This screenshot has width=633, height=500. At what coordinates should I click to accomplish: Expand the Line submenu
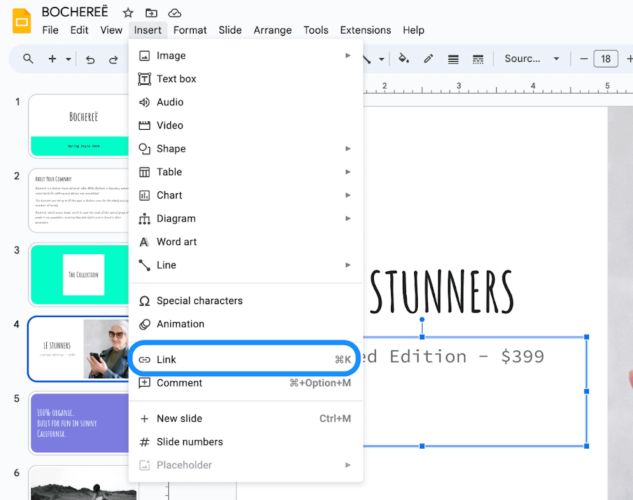[x=245, y=265]
